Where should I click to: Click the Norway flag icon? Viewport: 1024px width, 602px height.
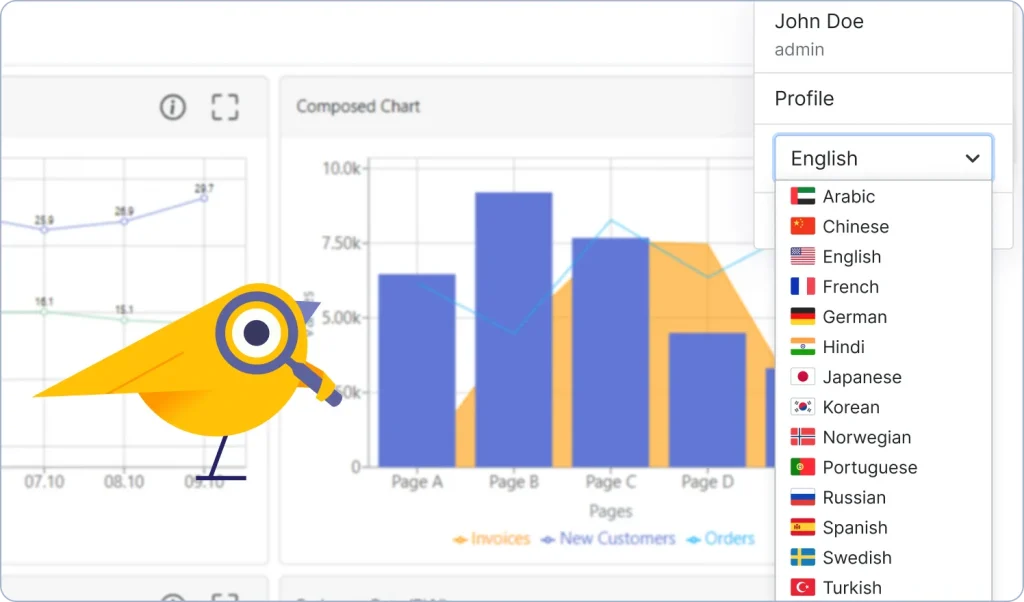803,436
